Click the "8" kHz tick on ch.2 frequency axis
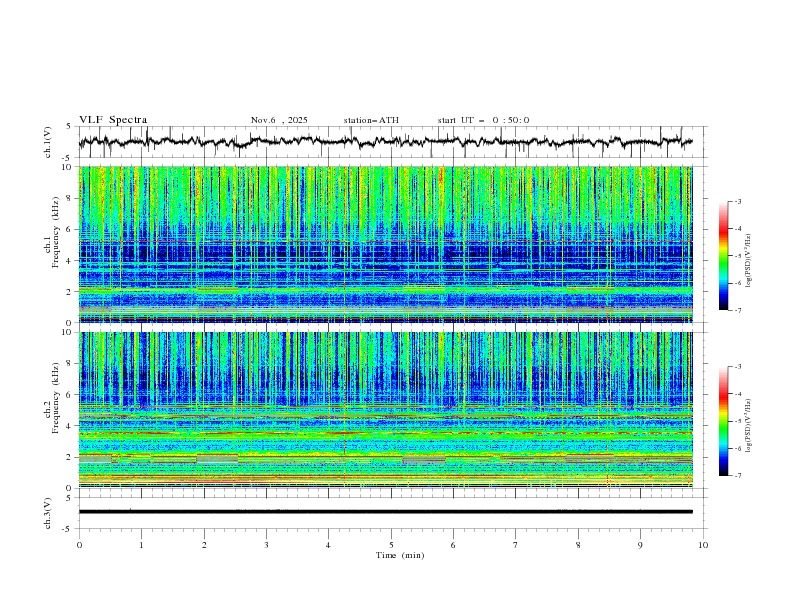Screen dimensions: 792x612 point(69,364)
